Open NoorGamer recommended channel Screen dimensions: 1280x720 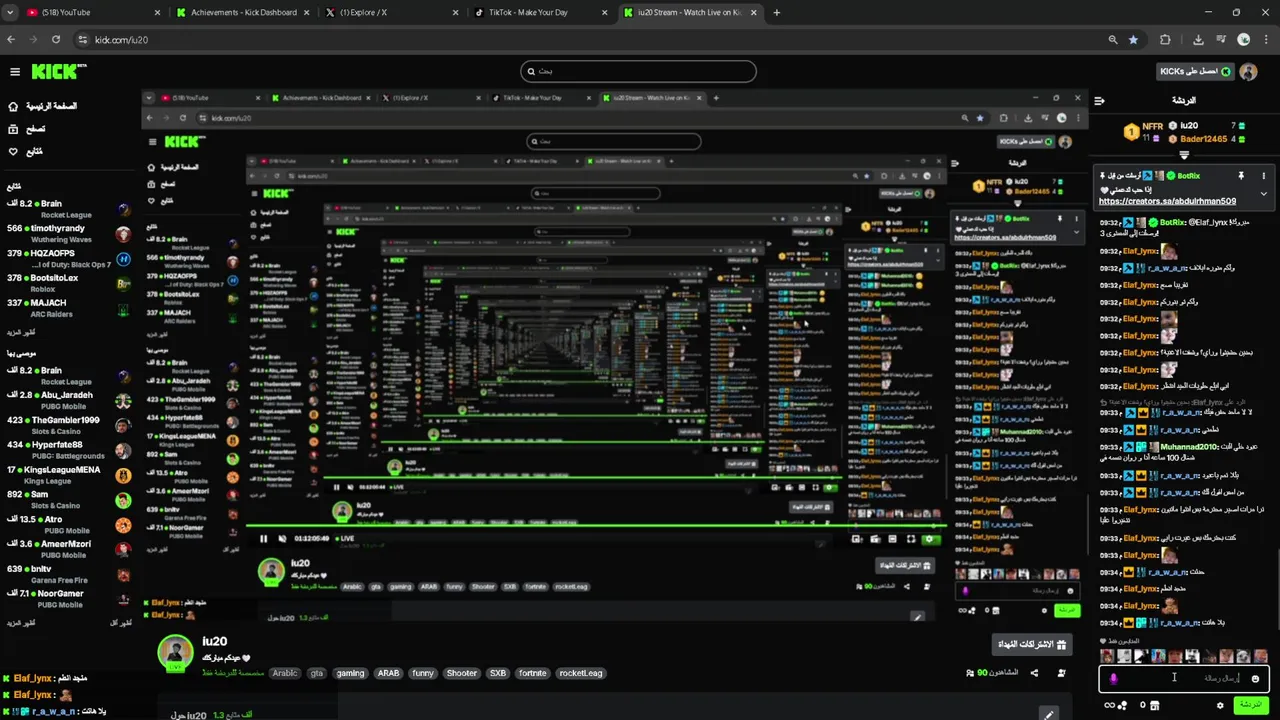69,599
